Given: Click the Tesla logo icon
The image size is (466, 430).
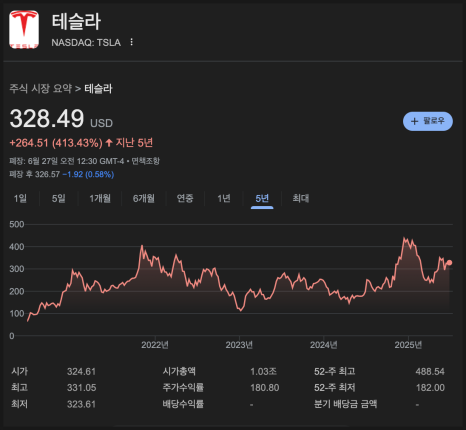Looking at the screenshot, I should click(x=24, y=29).
